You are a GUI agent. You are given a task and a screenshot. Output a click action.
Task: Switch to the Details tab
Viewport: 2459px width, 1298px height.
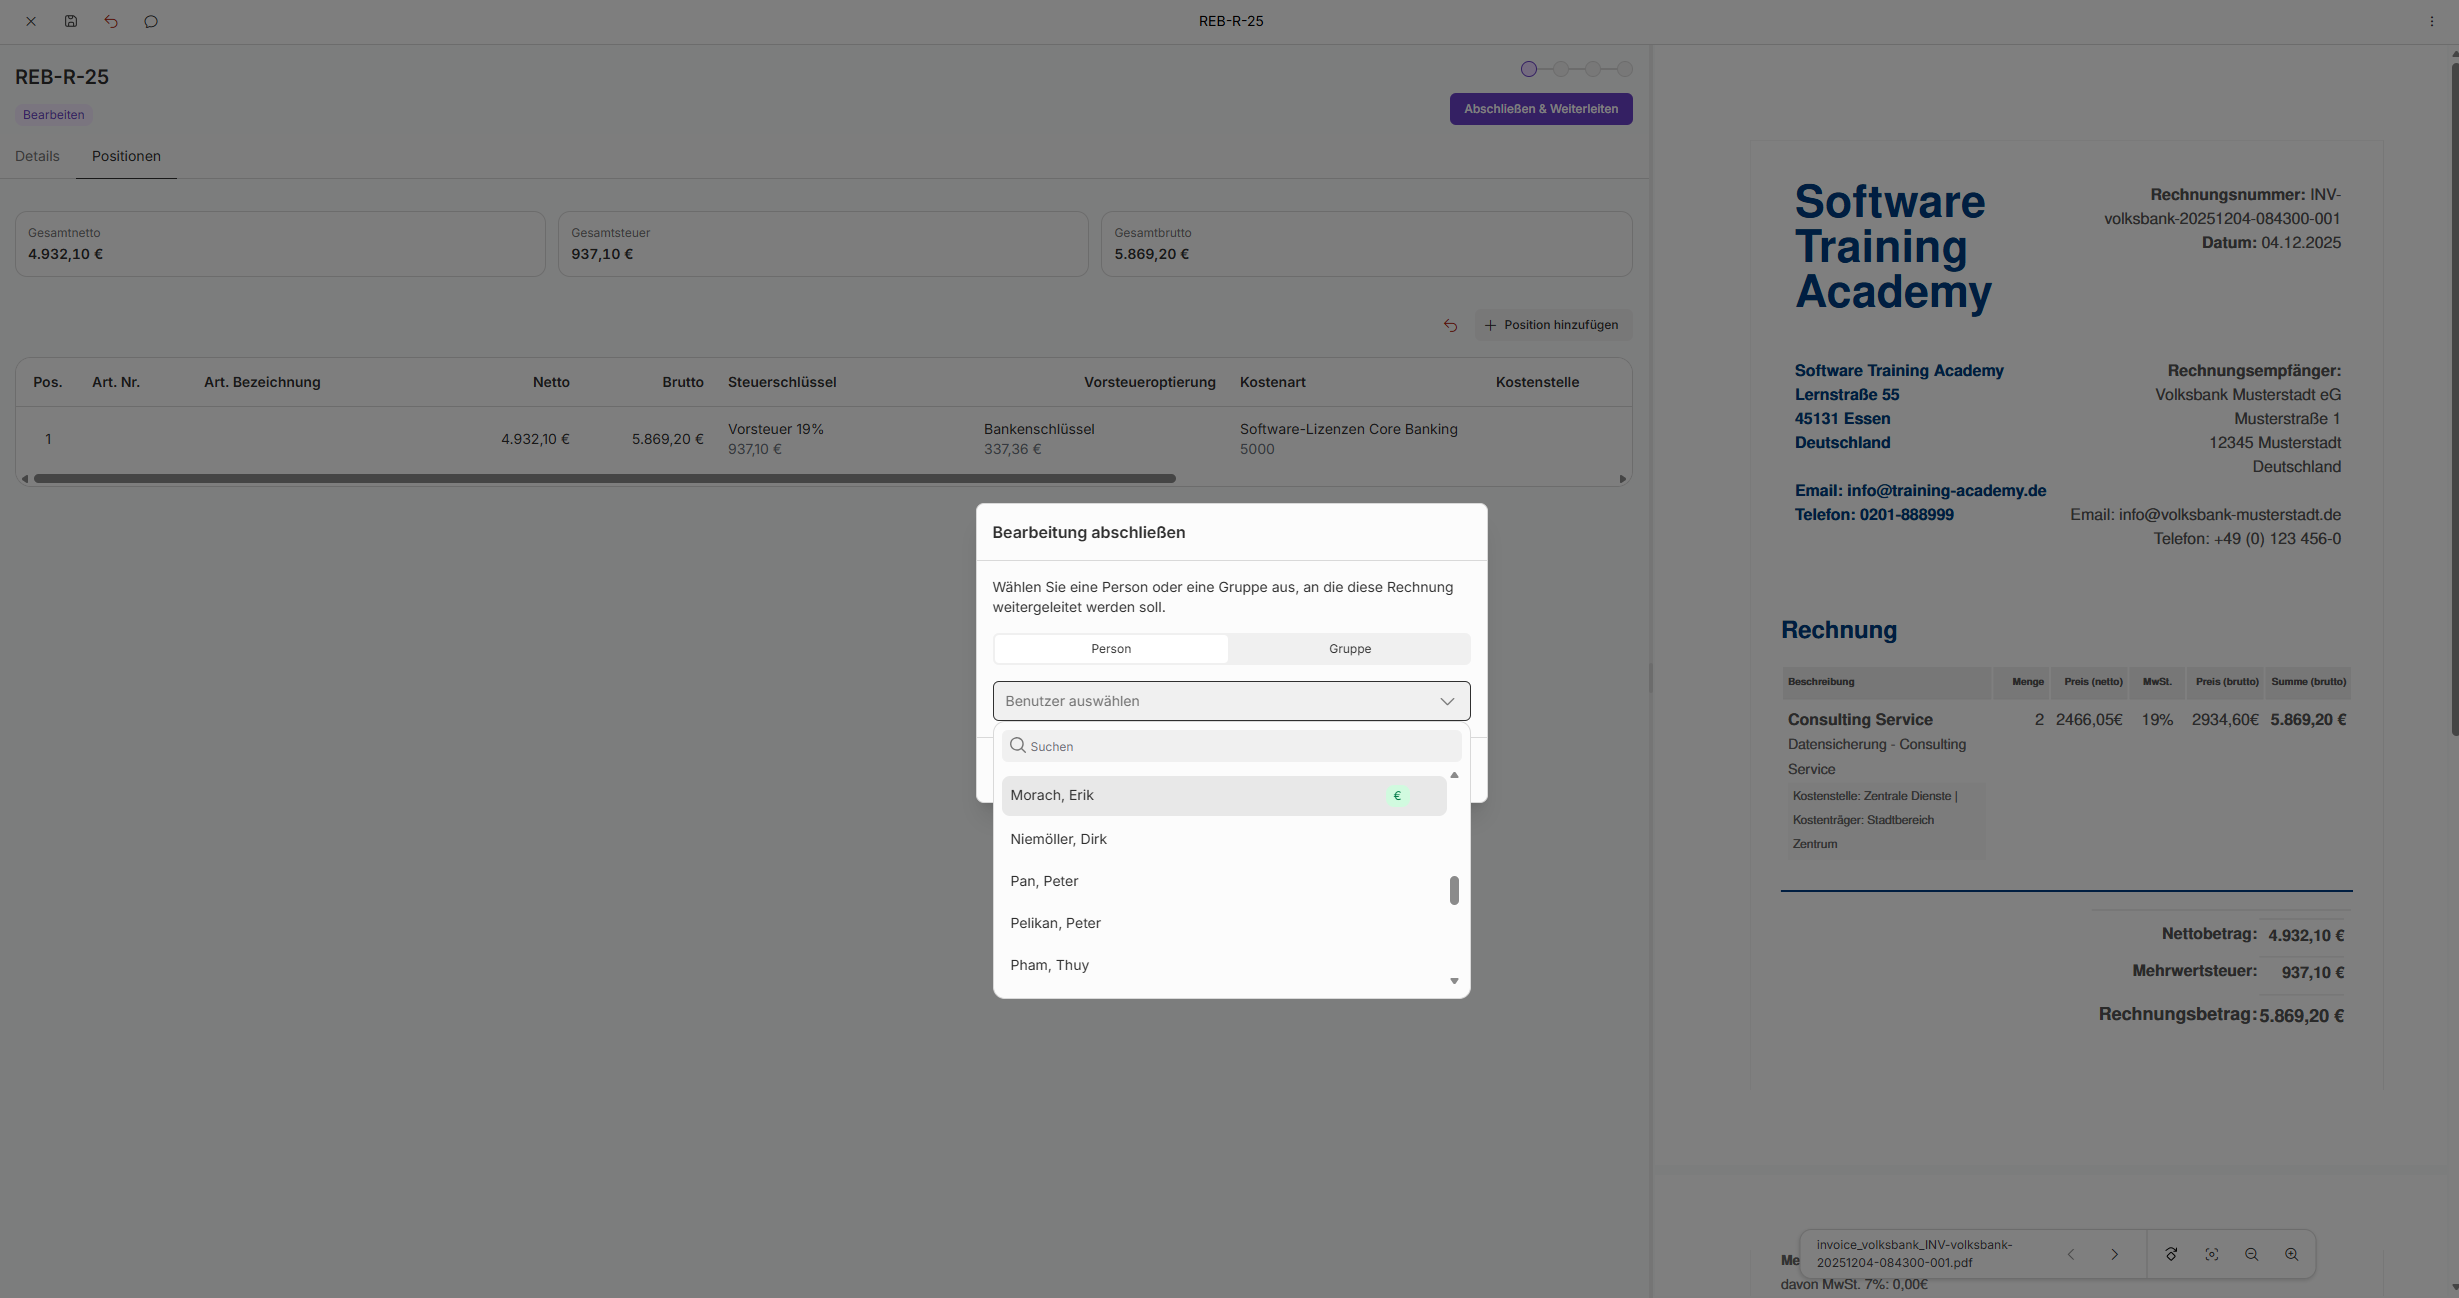coord(37,156)
